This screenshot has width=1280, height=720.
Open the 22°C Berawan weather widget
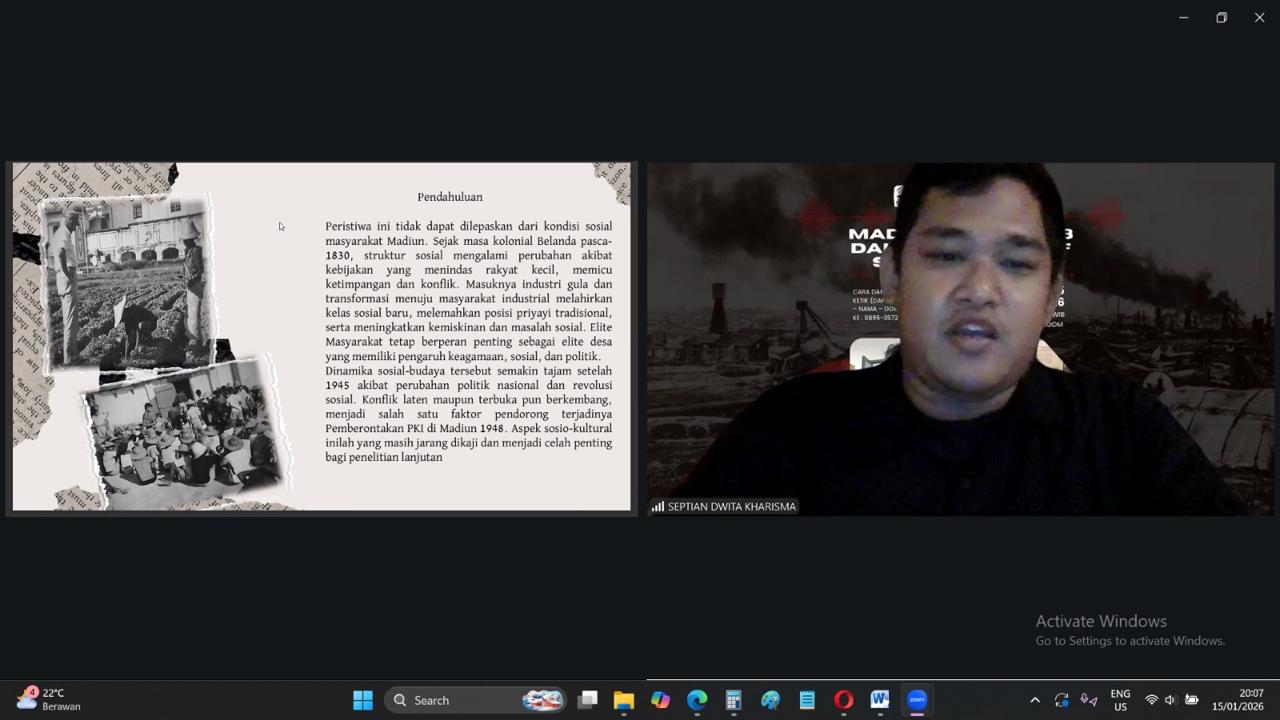[x=50, y=700]
